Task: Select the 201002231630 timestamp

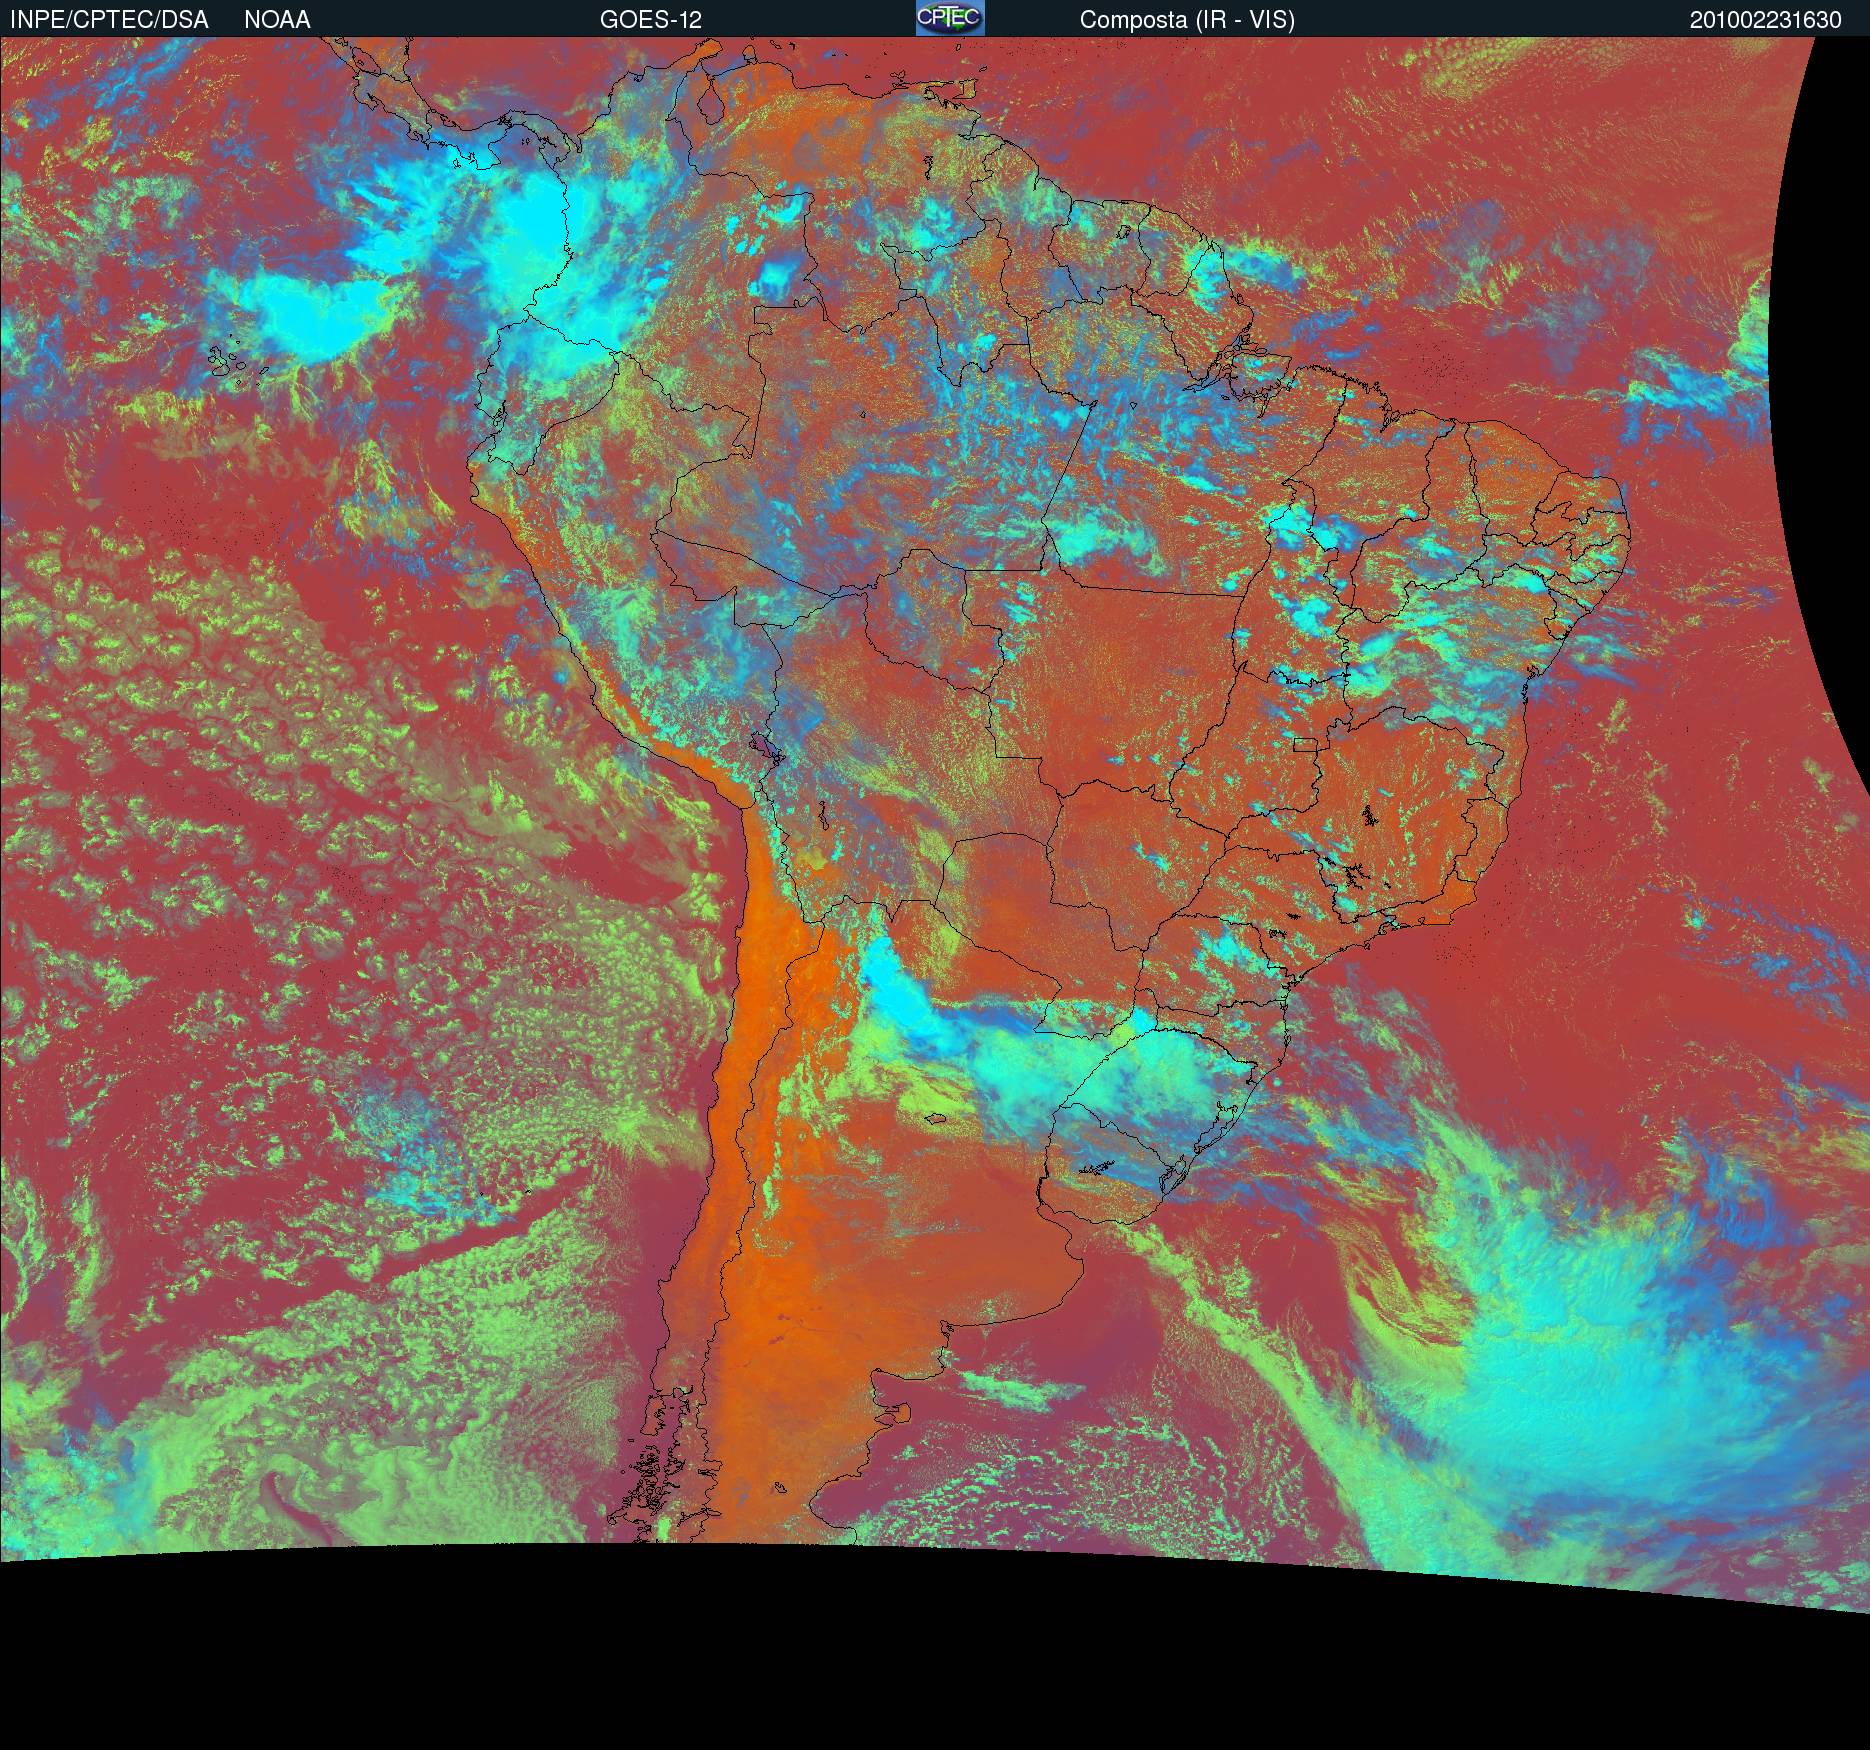Action: tap(1766, 19)
